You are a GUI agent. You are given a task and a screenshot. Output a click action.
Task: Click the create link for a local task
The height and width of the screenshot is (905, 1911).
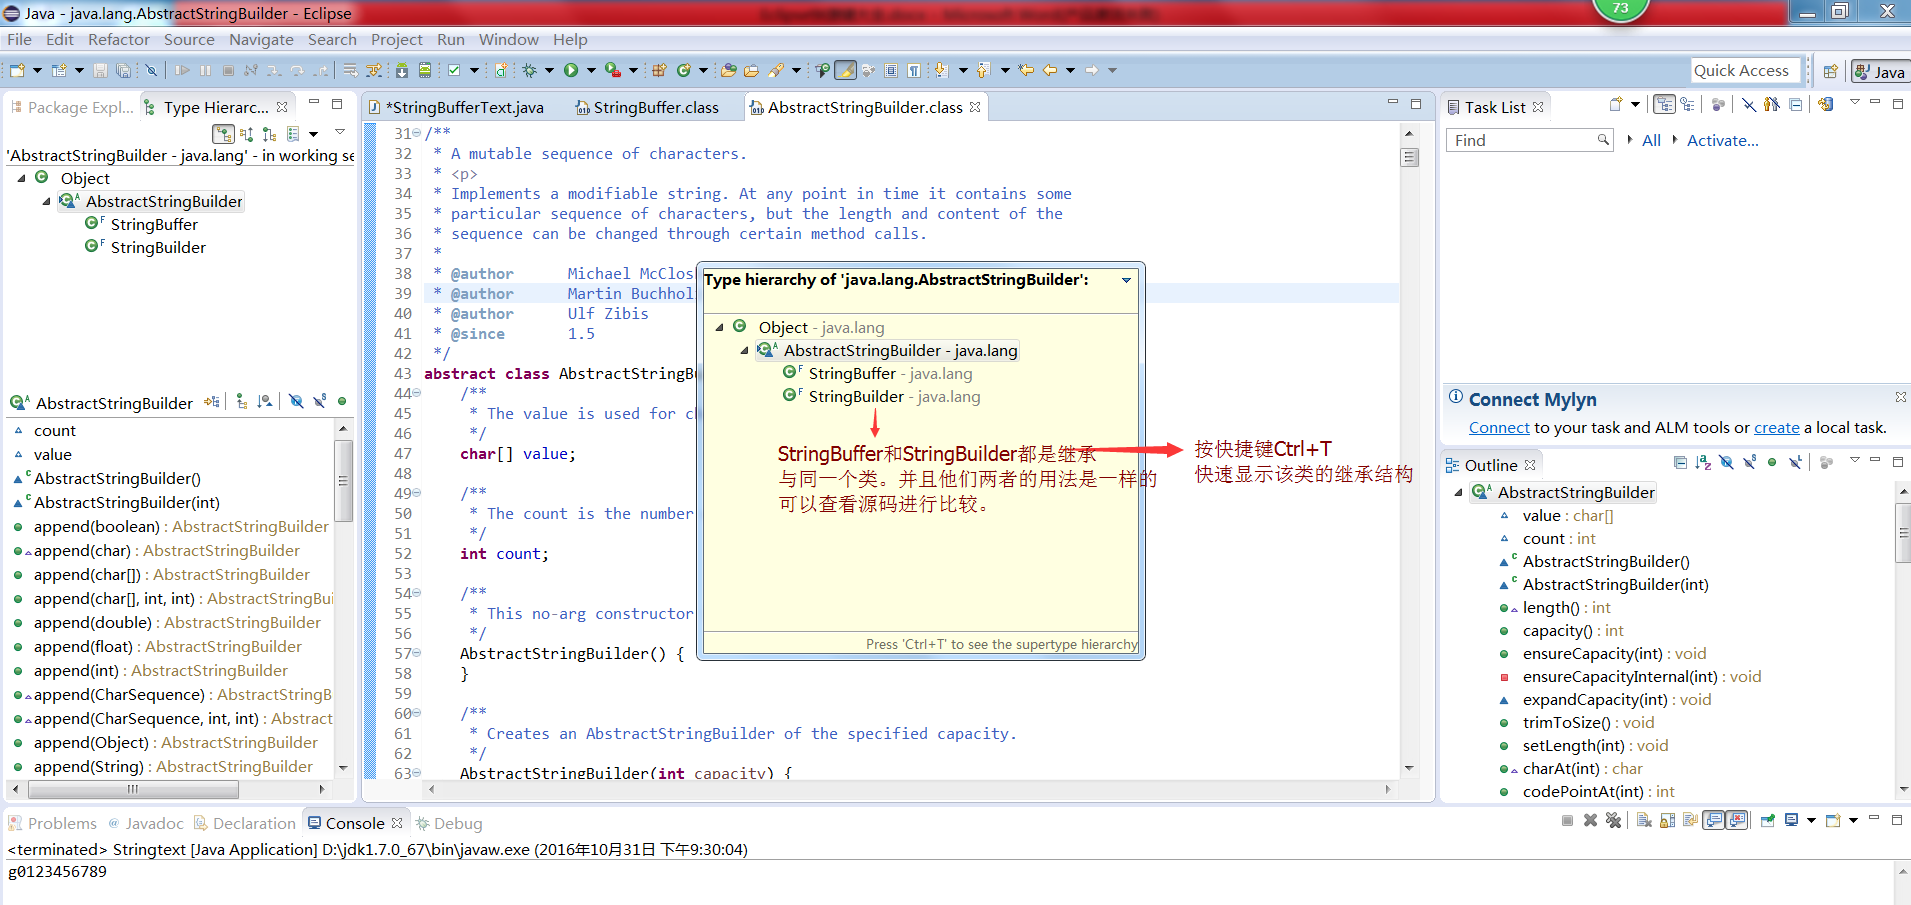pyautogui.click(x=1776, y=427)
